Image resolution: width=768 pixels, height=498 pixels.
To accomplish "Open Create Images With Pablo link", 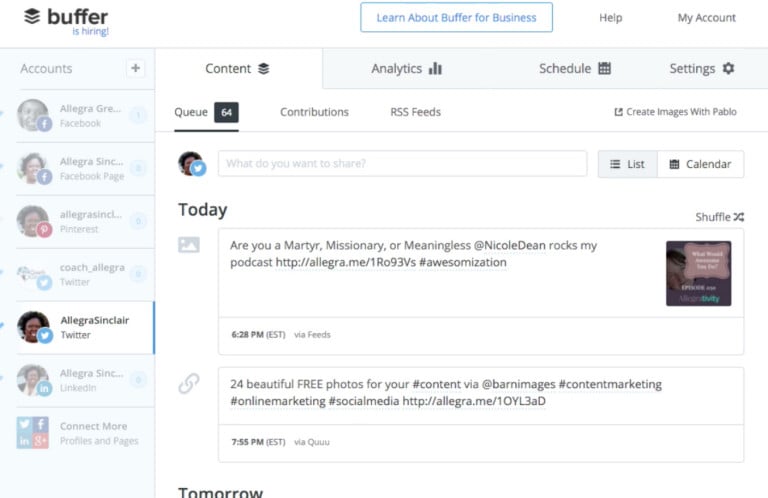I will 675,112.
